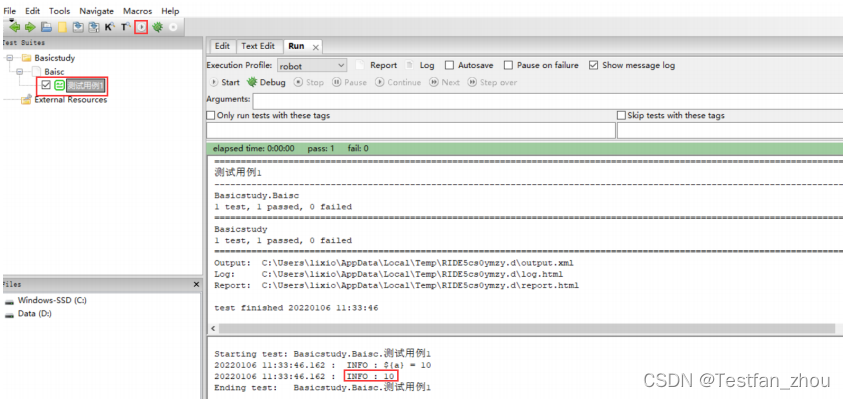Click the green Go Forward arrow icon
The image size is (845, 399).
30,27
